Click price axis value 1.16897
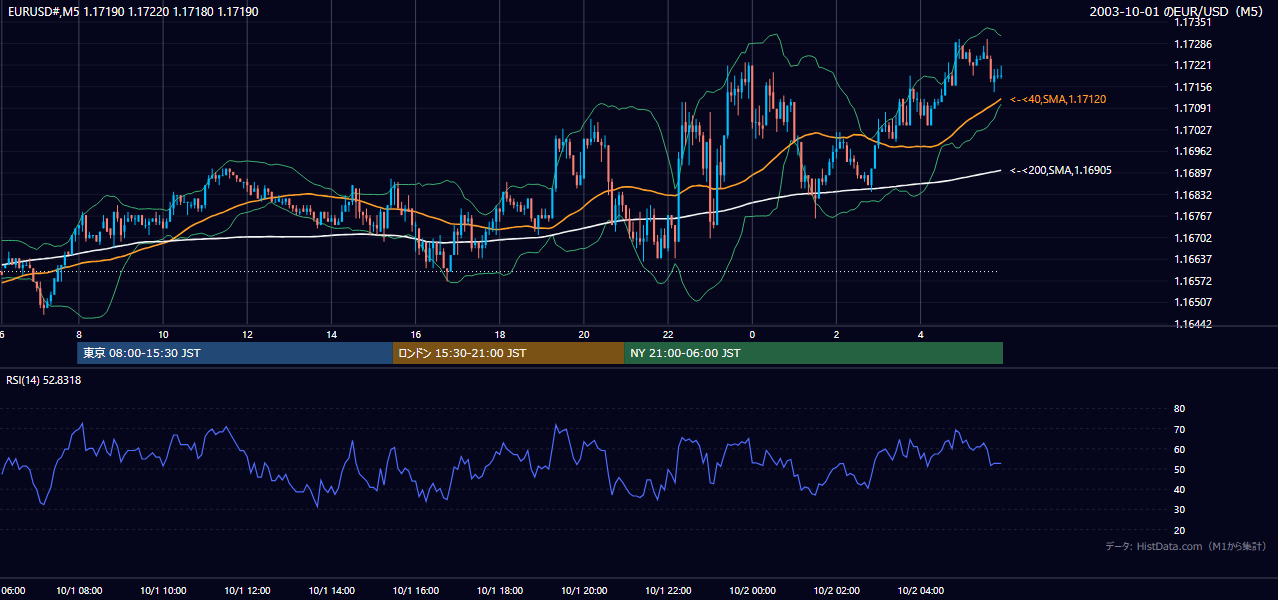The image size is (1278, 600). [x=1193, y=173]
